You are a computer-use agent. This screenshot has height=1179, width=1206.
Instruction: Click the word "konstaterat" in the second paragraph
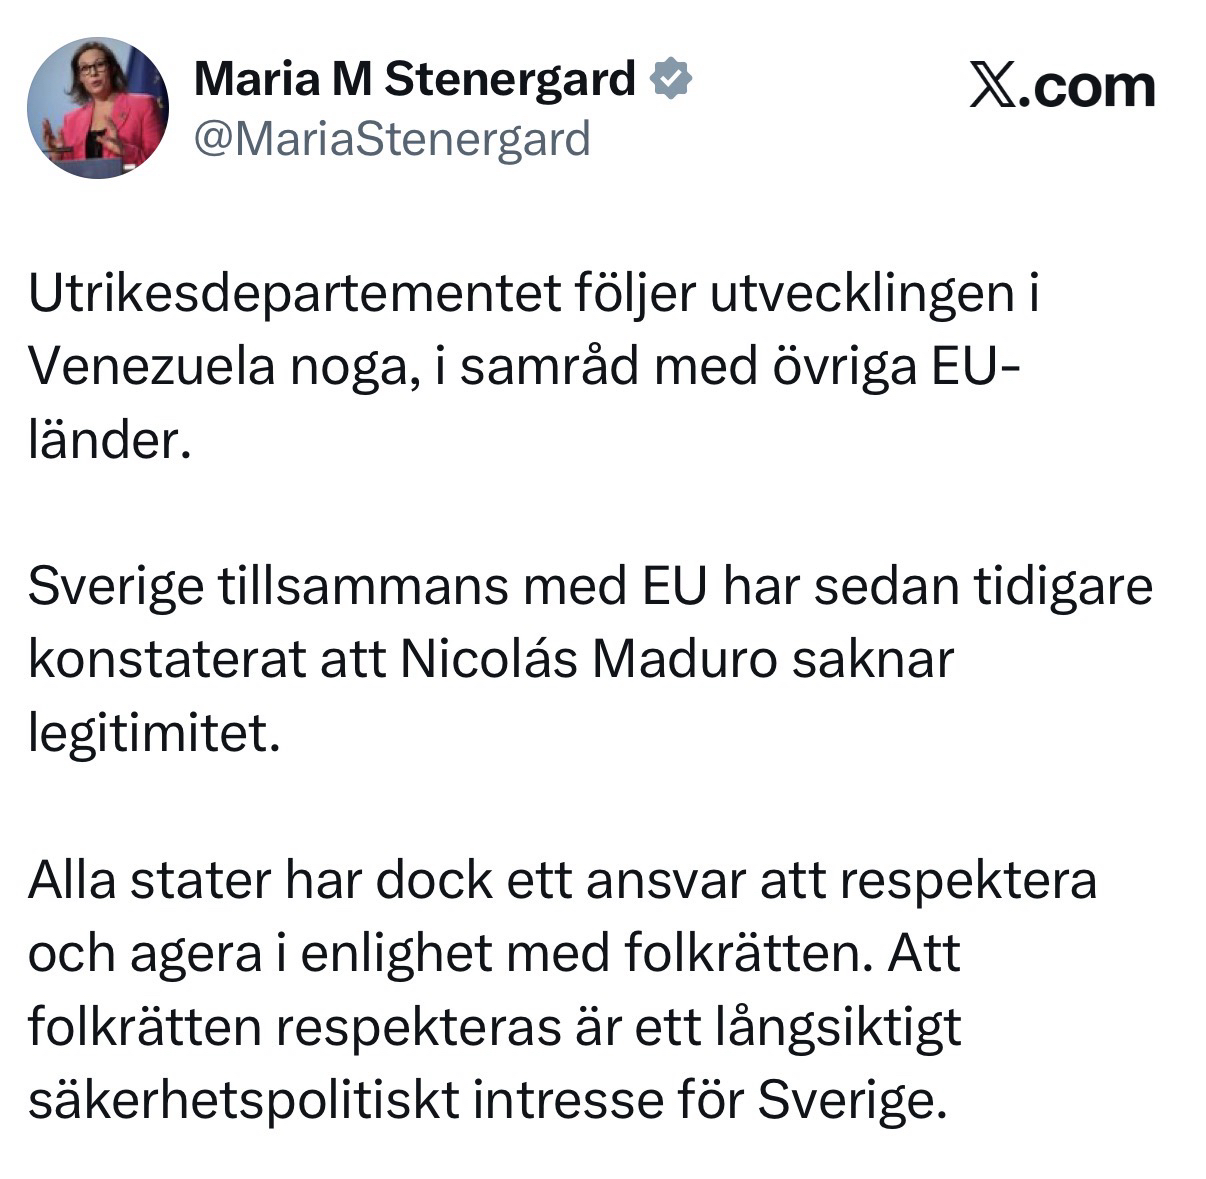point(167,660)
